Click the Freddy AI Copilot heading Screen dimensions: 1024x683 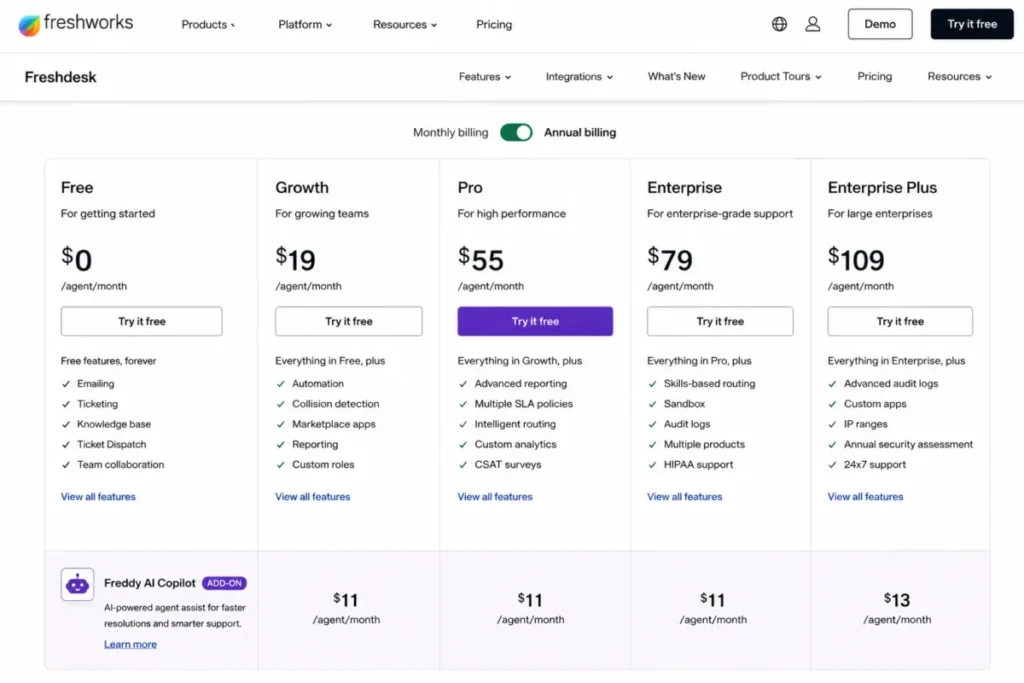point(150,583)
